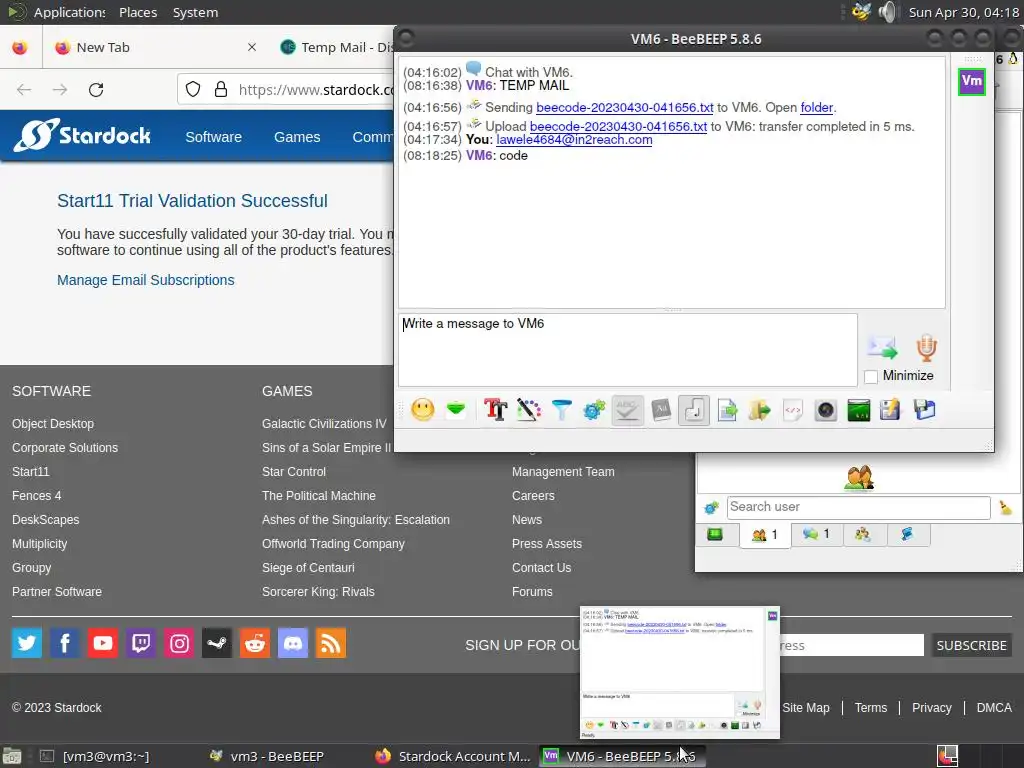Screen dimensions: 1024x768
Task: Select the New Tab Firefox tab
Action: pos(153,47)
